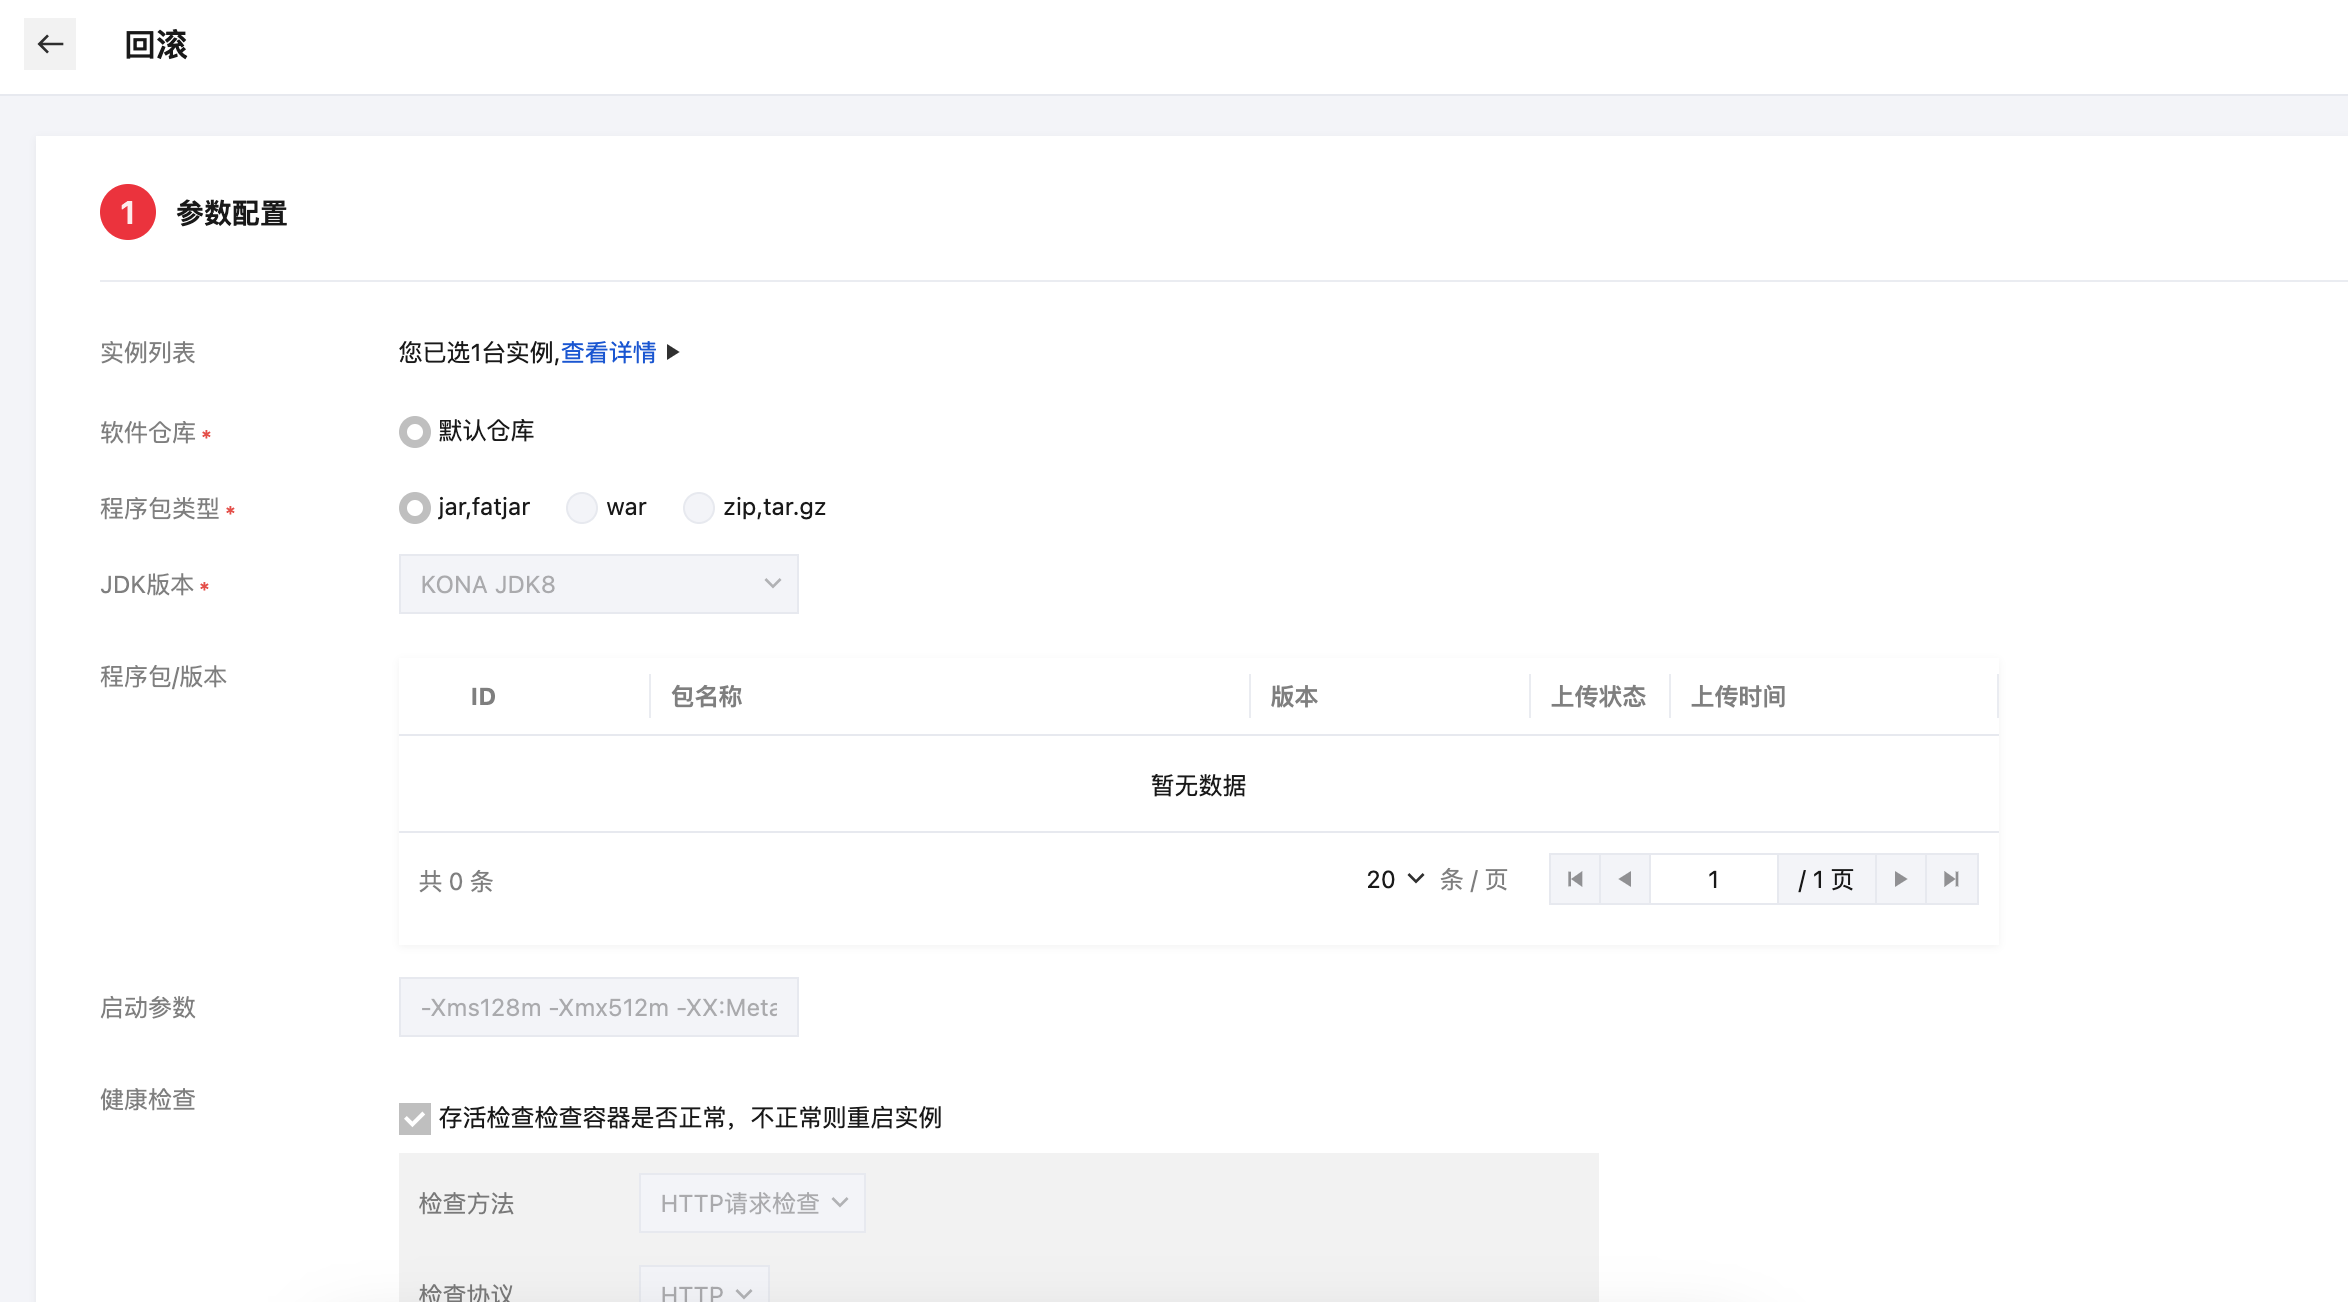Click startup parameters input field
This screenshot has width=2348, height=1302.
598,1007
